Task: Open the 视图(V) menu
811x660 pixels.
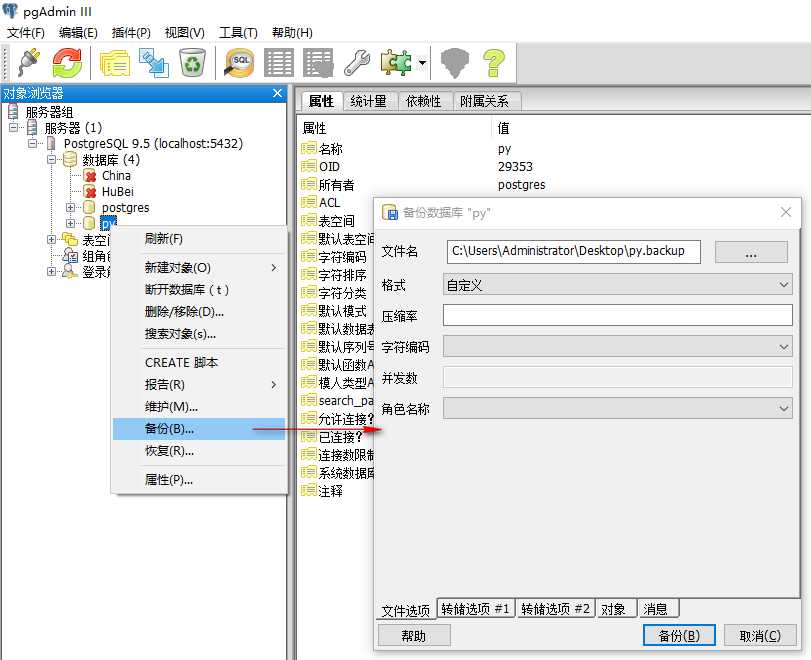Action: coord(184,33)
